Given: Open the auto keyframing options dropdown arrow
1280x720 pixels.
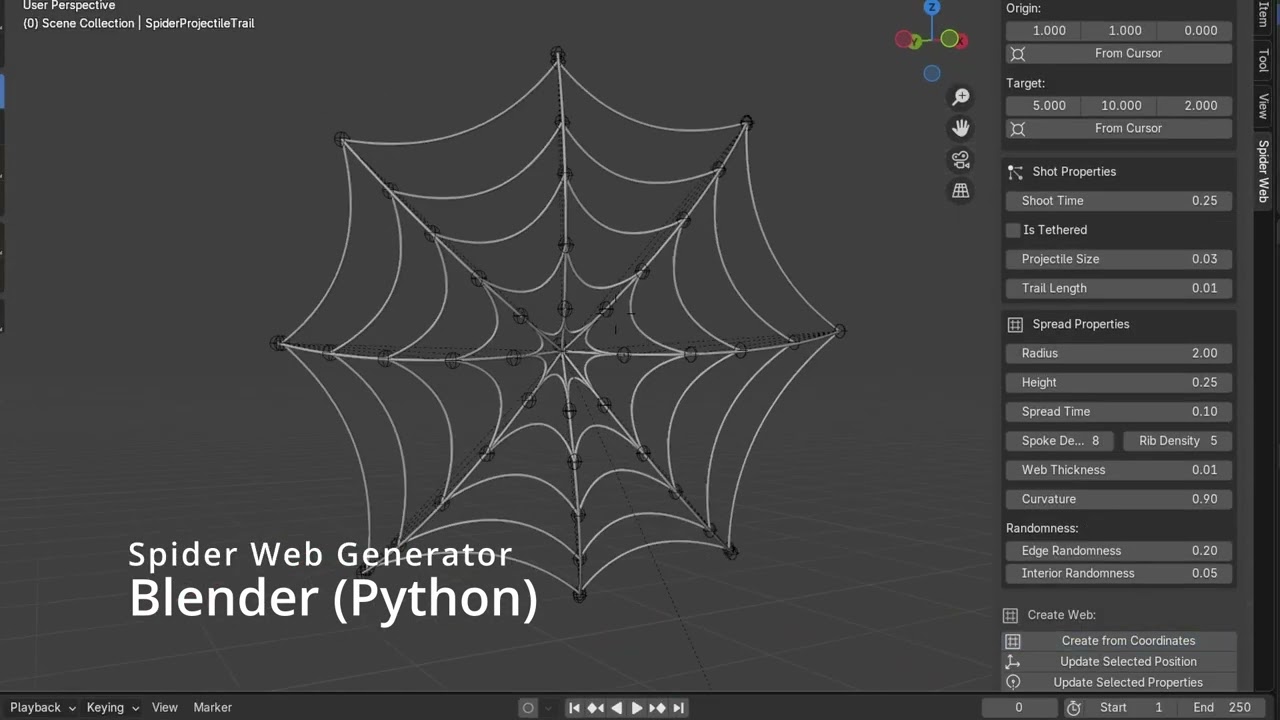Looking at the screenshot, I should [x=548, y=708].
